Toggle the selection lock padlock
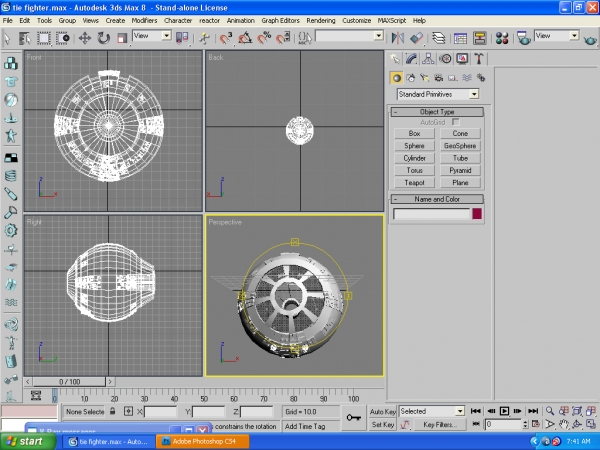 [x=112, y=411]
